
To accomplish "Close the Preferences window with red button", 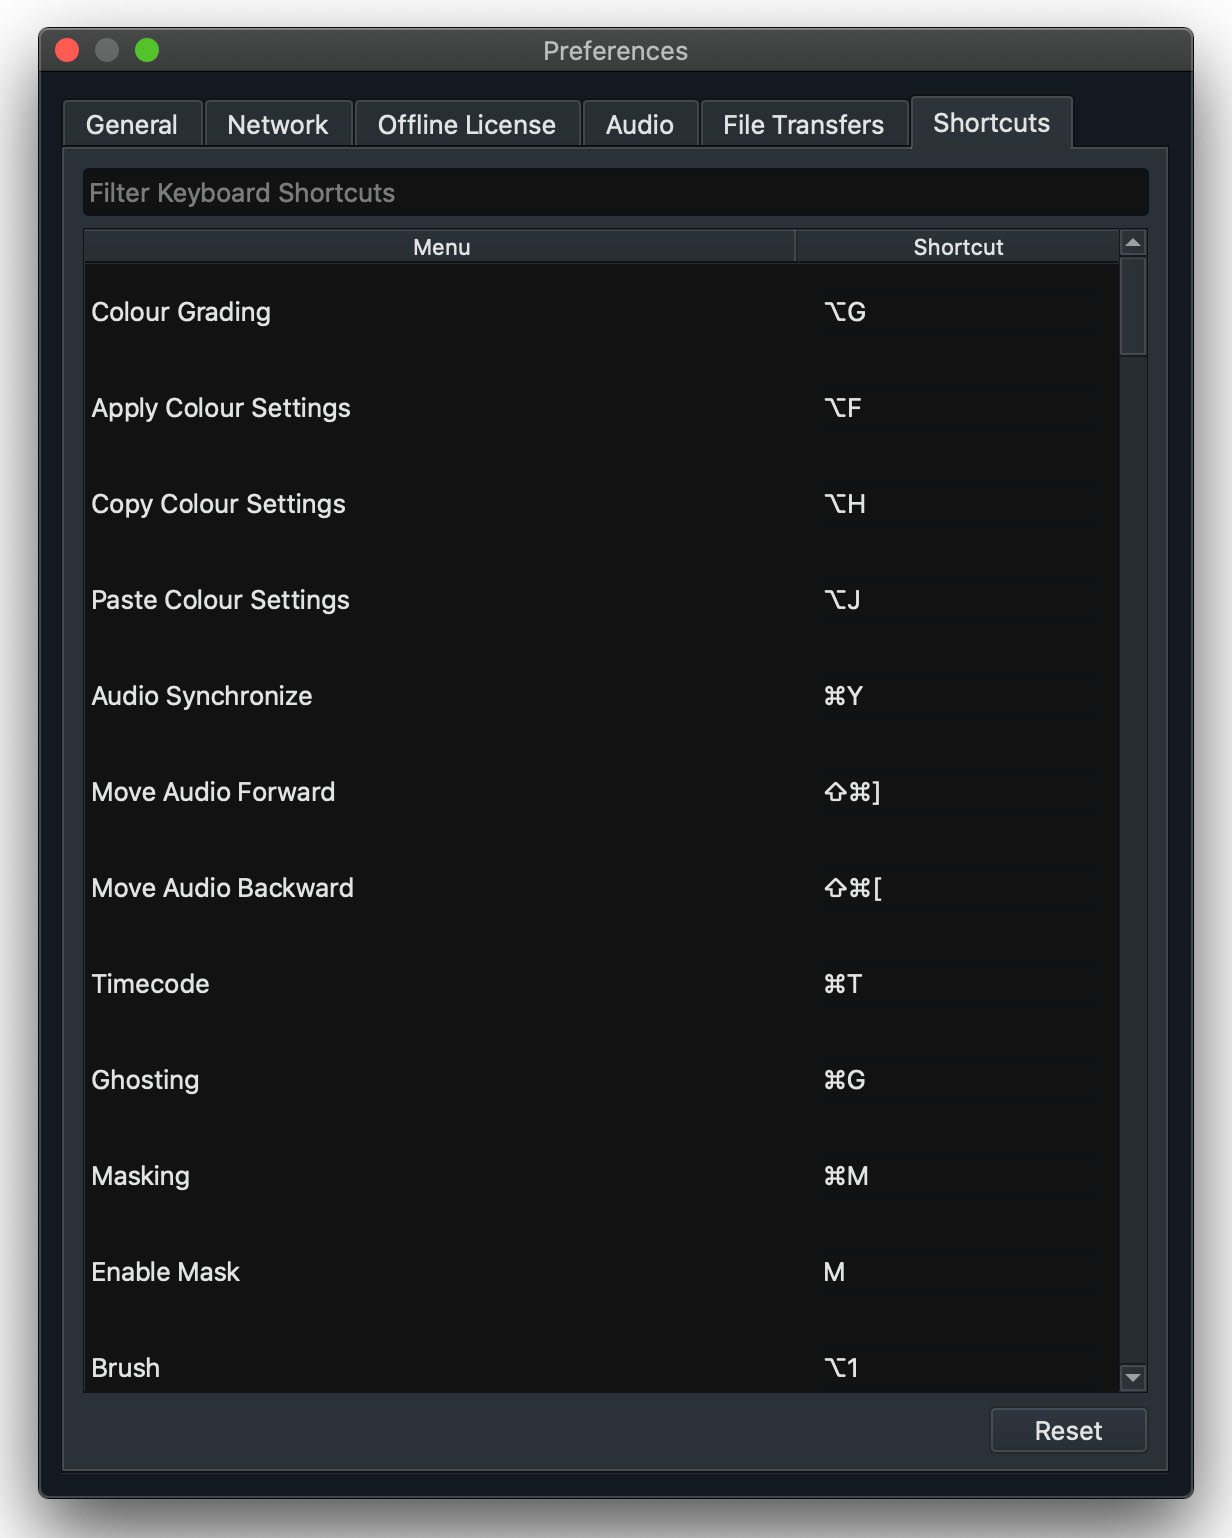I will click(x=67, y=50).
